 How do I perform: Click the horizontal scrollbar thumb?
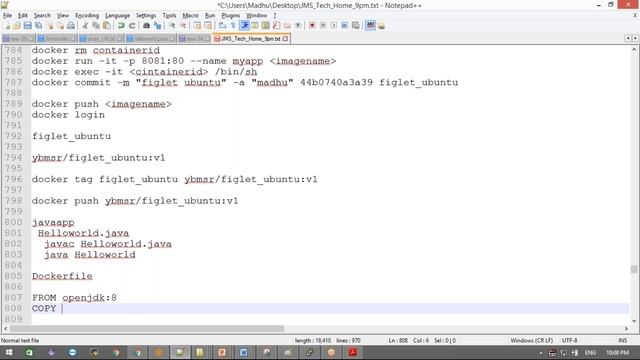click(147, 329)
